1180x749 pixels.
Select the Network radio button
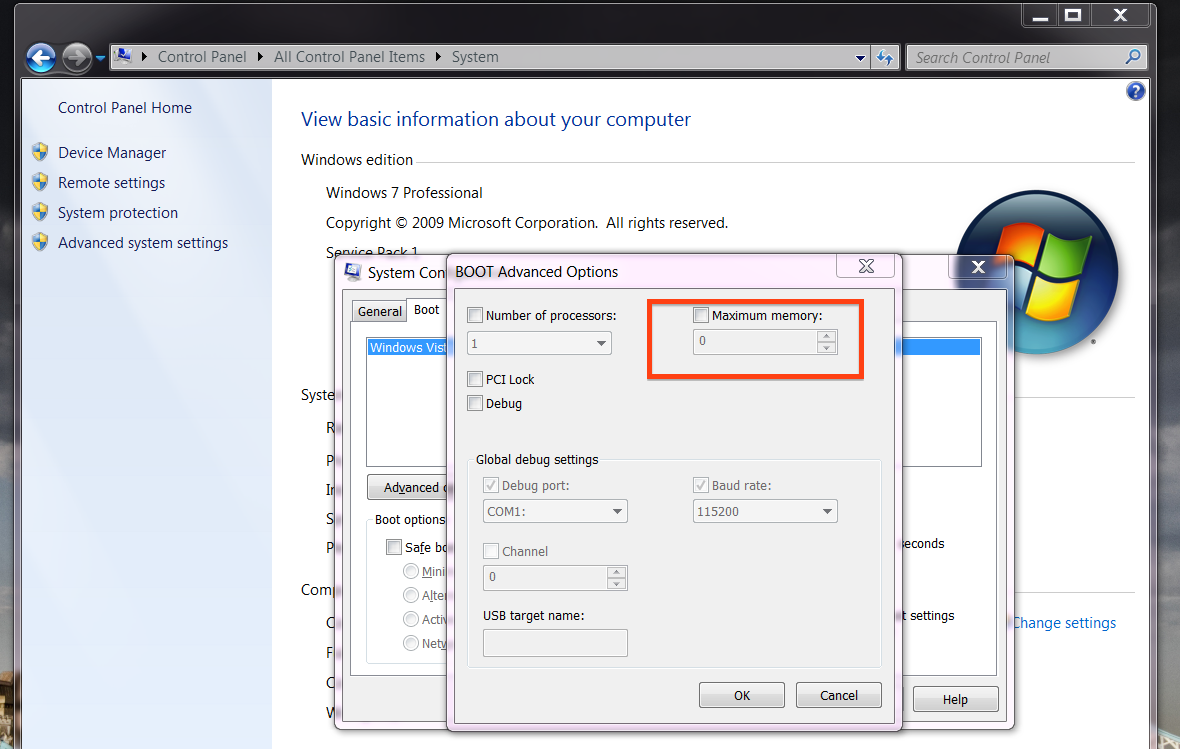click(x=411, y=644)
